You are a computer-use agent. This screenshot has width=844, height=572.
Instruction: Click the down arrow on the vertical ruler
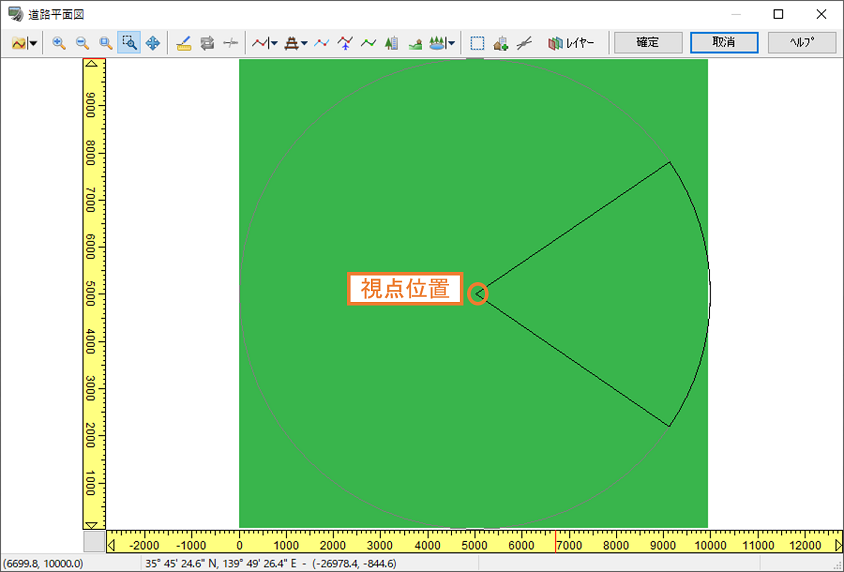click(92, 525)
